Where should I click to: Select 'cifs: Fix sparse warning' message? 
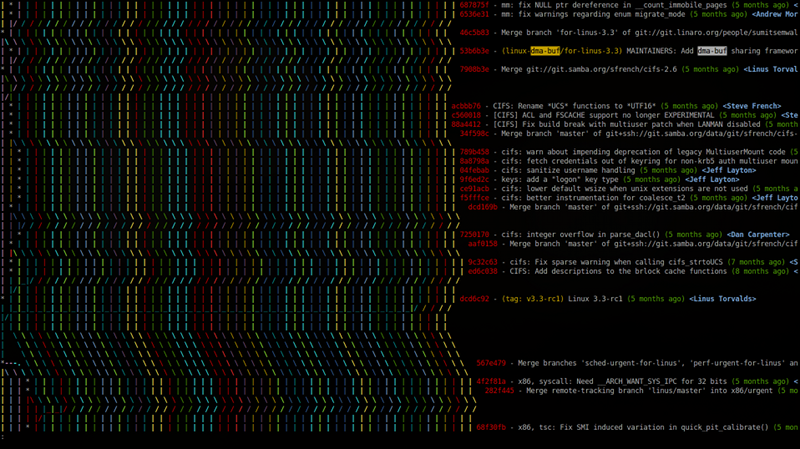tap(616, 262)
